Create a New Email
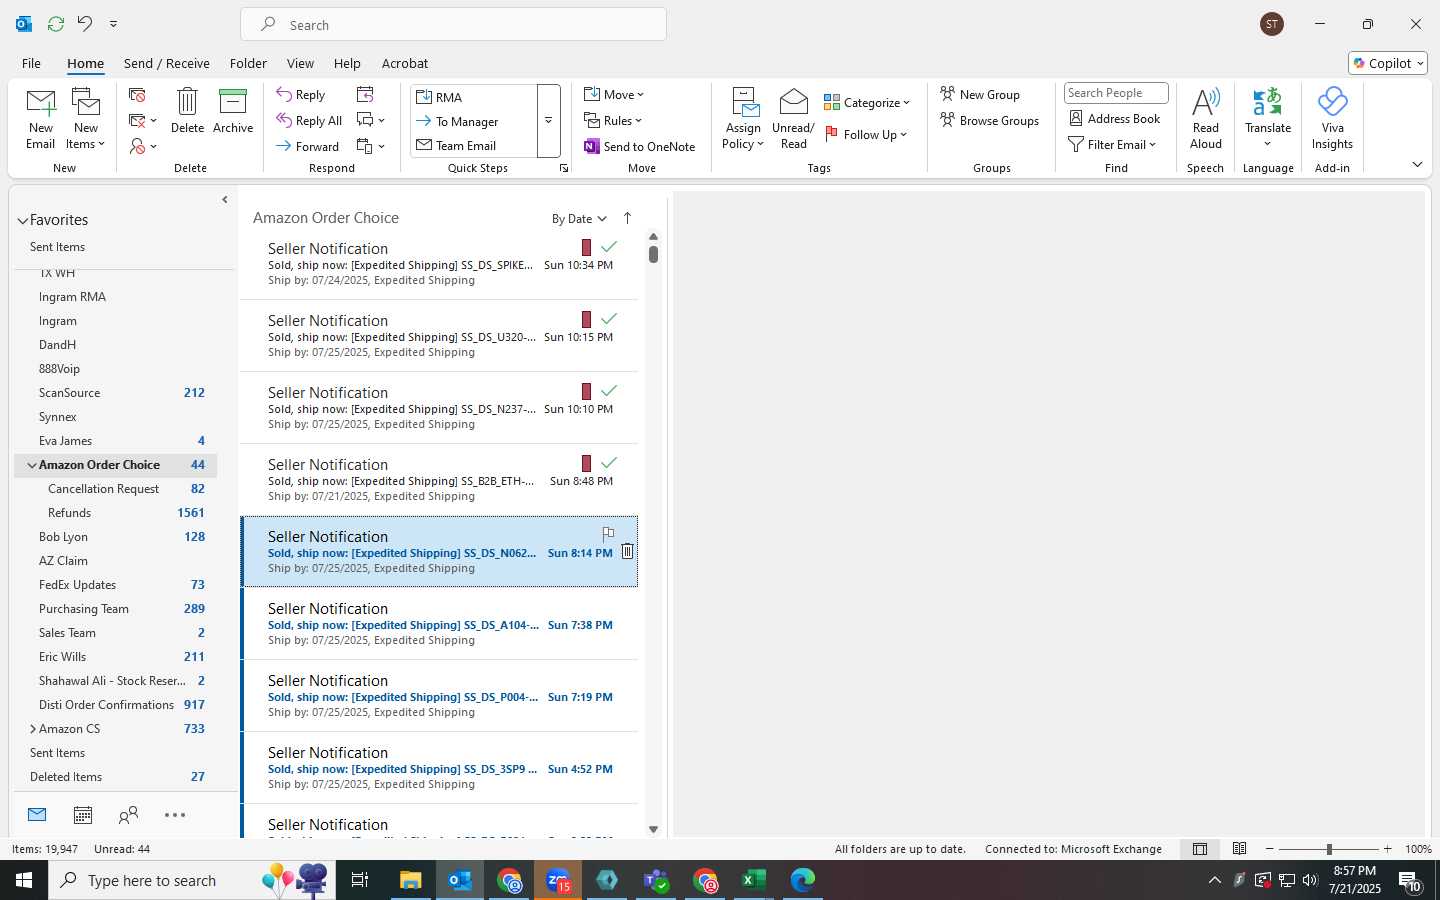This screenshot has height=900, width=1440. pyautogui.click(x=40, y=118)
